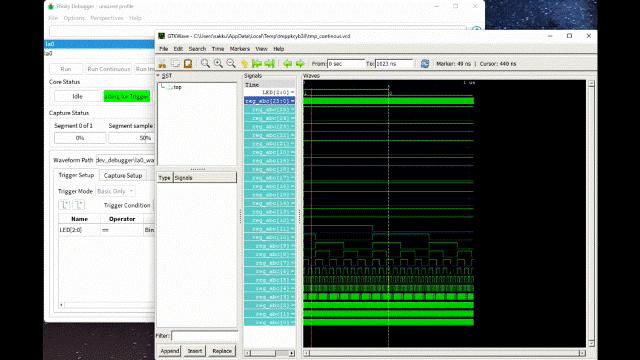The height and width of the screenshot is (360, 640).
Task: Select the reg_abc[22] signal row
Action: tap(269, 135)
